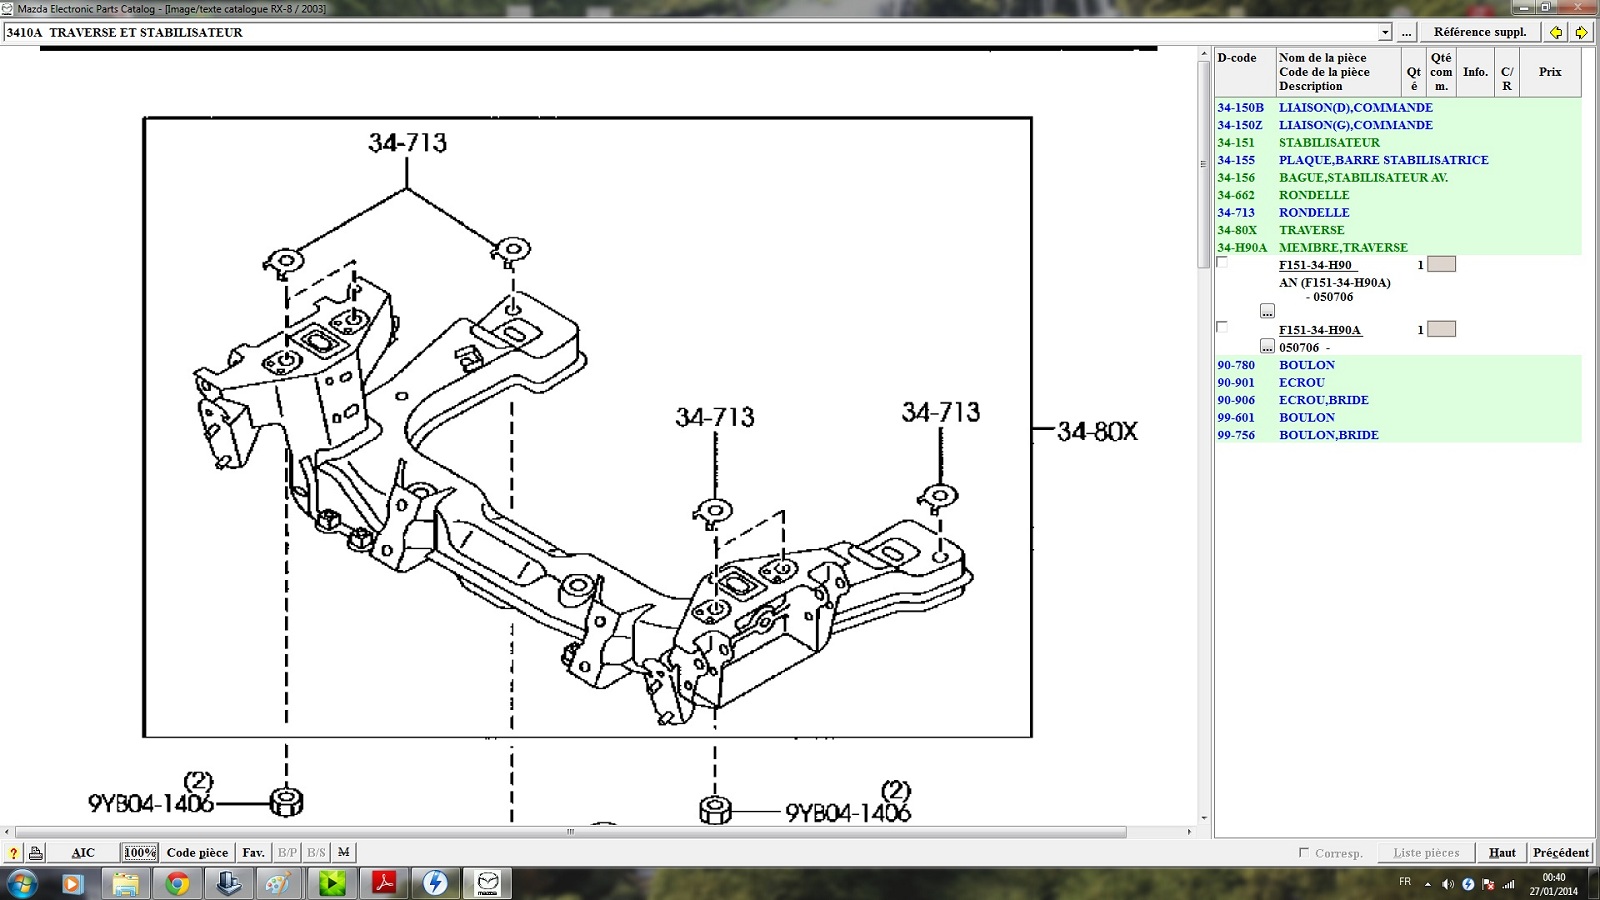Click the M button in the bottom toolbar
The width and height of the screenshot is (1600, 900).
pyautogui.click(x=343, y=853)
